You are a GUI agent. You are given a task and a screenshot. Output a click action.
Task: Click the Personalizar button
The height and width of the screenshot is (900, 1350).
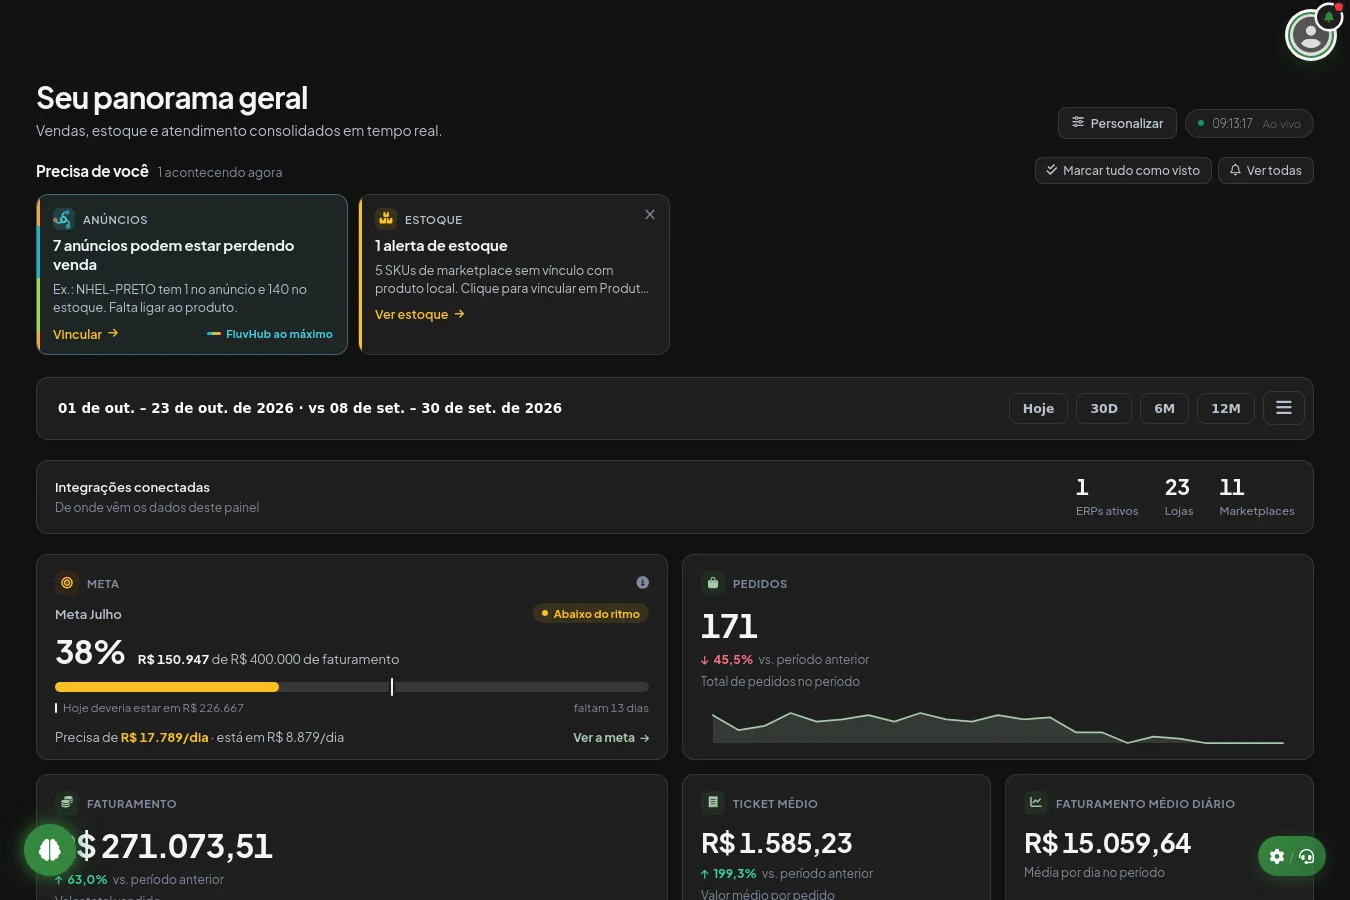coord(1117,123)
